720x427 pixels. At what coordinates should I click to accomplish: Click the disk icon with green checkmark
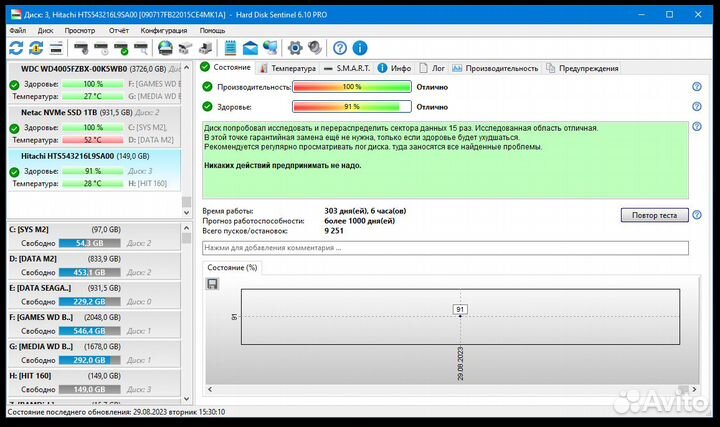point(121,48)
